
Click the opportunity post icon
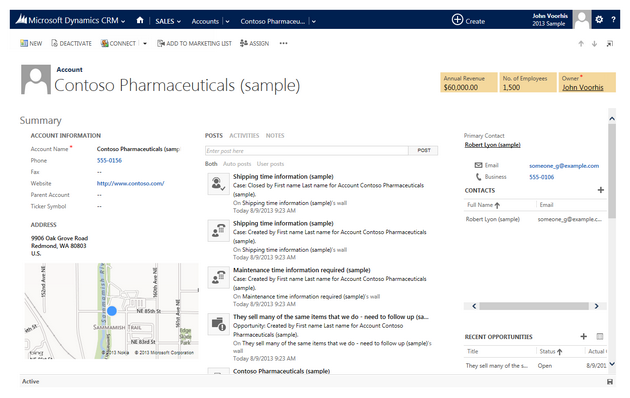(x=218, y=324)
